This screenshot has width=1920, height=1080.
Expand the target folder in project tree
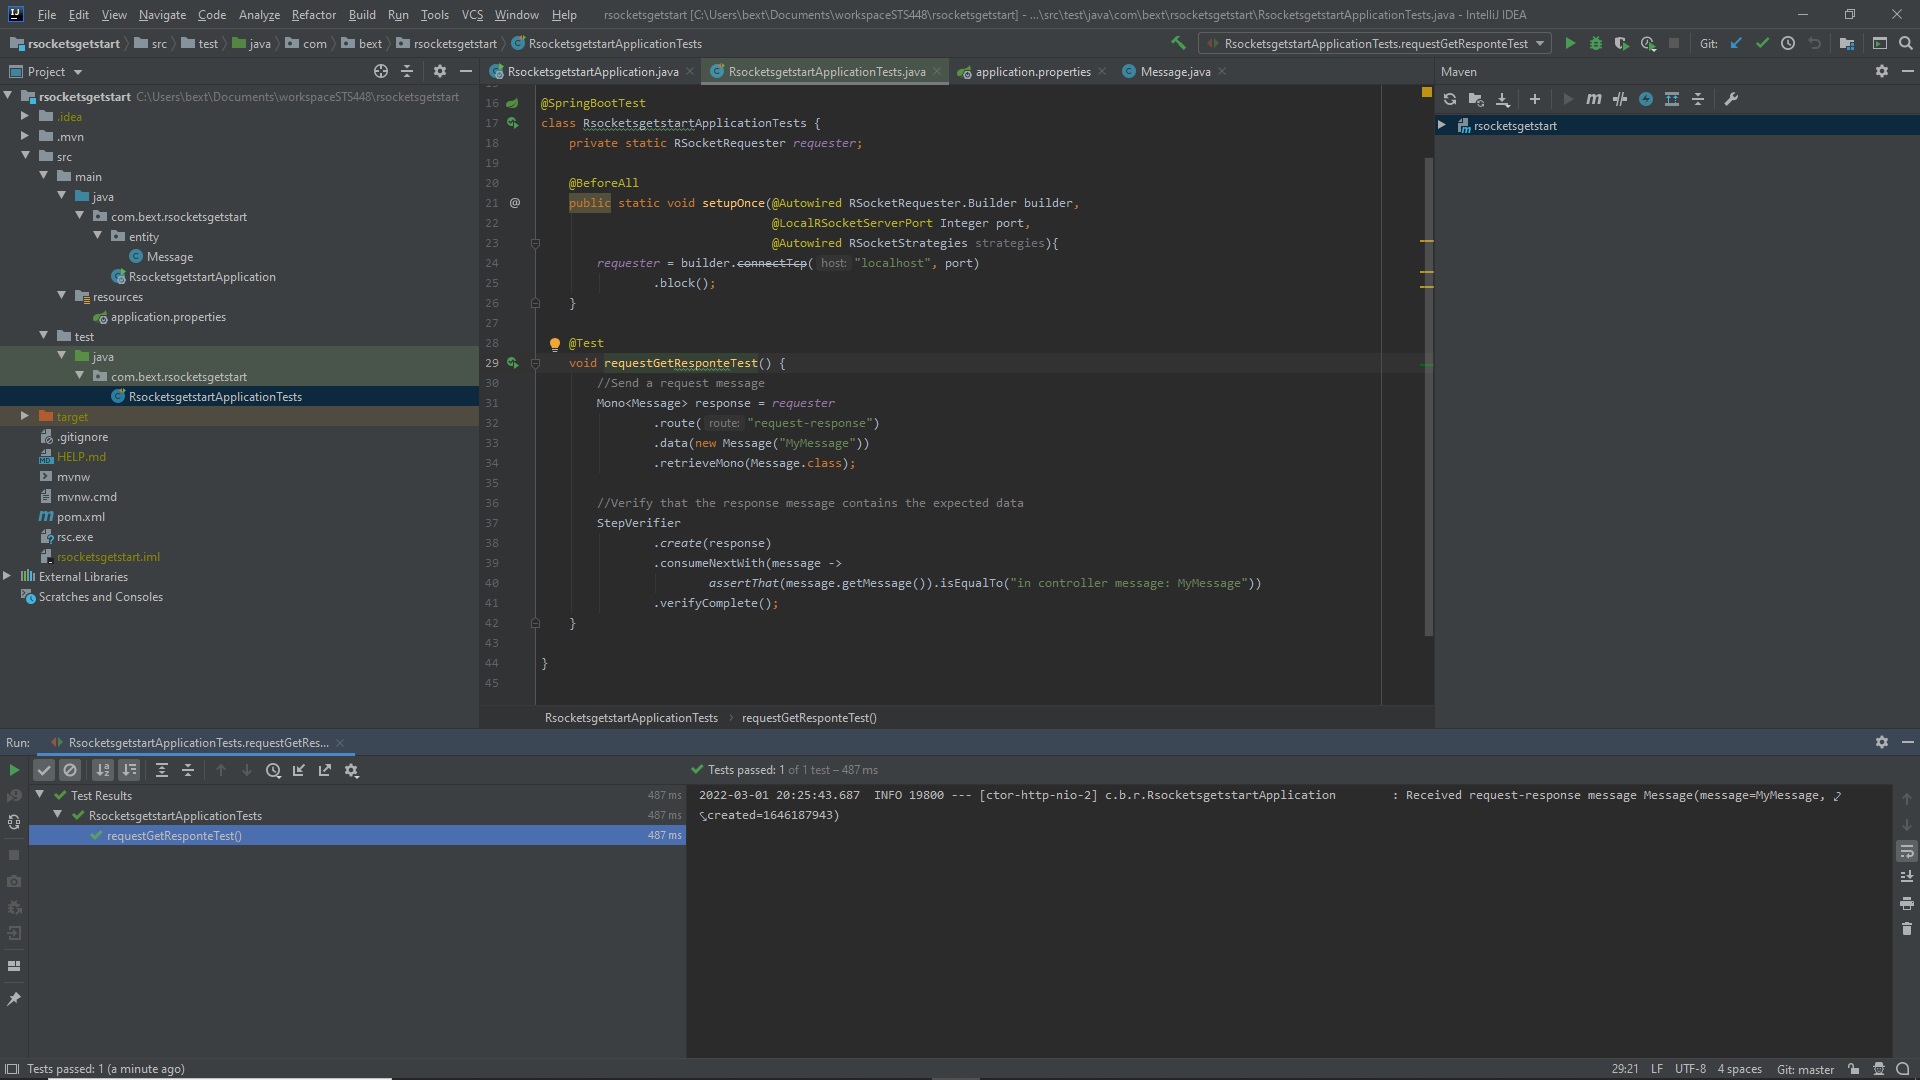point(25,417)
